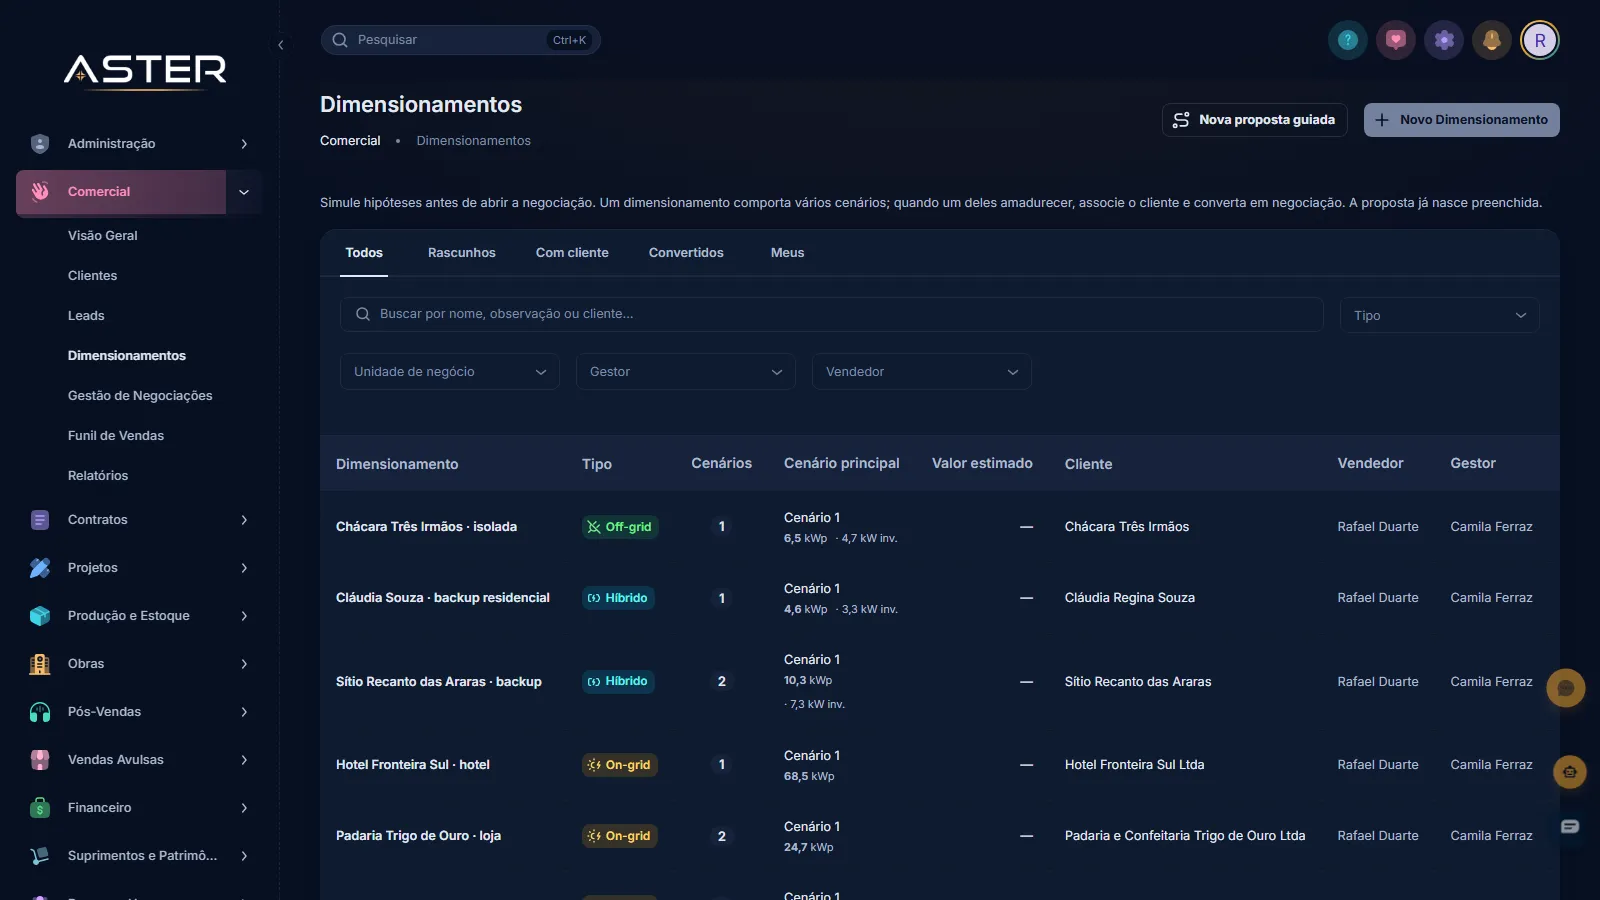Viewport: 1600px width, 900px height.
Task: Select the Todos tab
Action: [364, 253]
